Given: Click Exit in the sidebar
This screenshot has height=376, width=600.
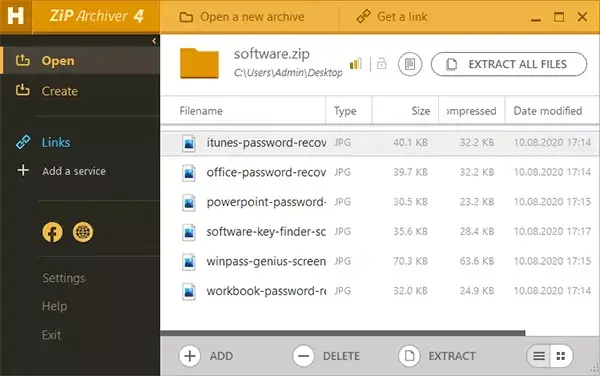Looking at the screenshot, I should click(x=51, y=335).
